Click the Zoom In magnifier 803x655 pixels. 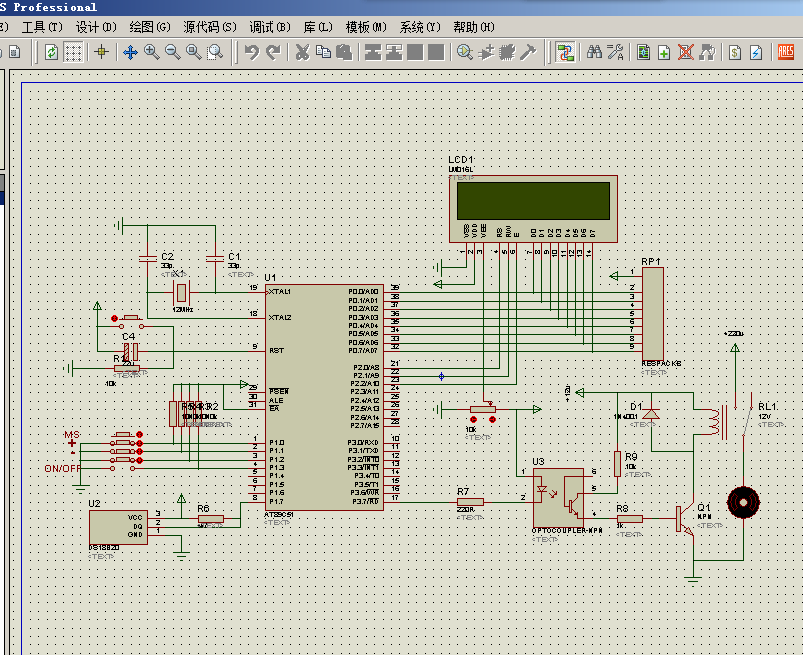(152, 52)
